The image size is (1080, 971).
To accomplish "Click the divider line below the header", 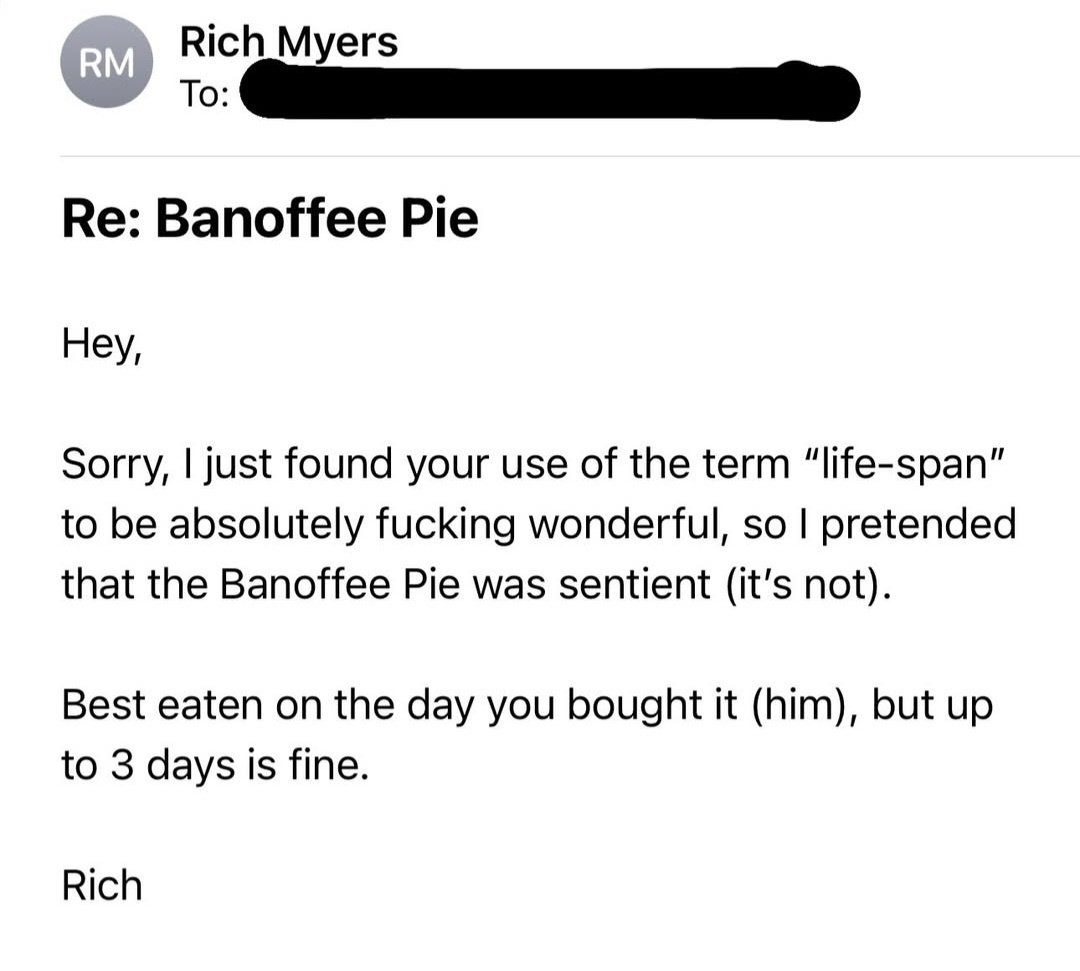I will [x=570, y=156].
